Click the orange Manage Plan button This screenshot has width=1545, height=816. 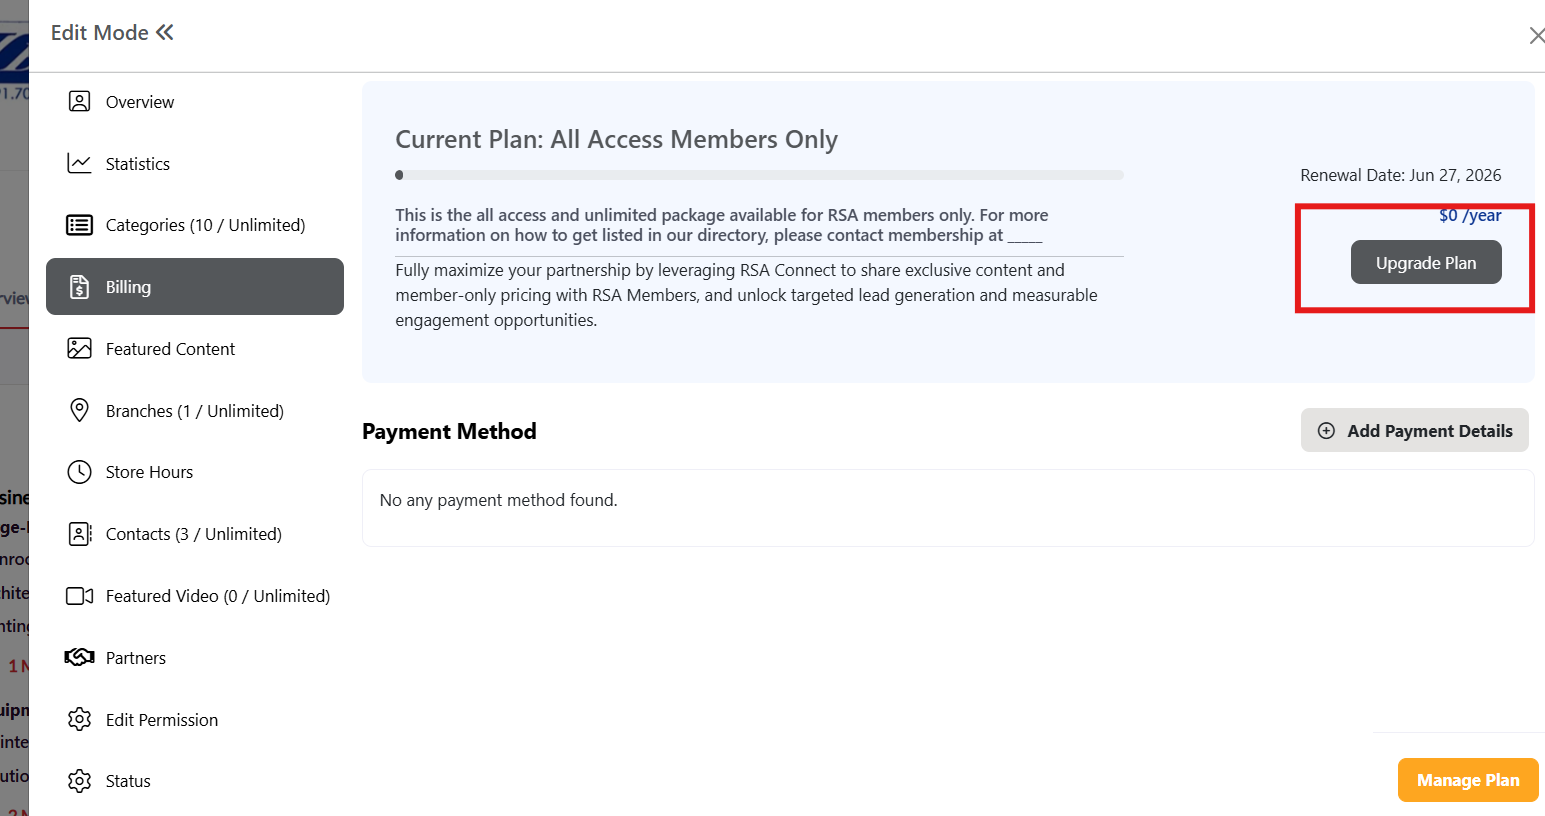coord(1467,780)
